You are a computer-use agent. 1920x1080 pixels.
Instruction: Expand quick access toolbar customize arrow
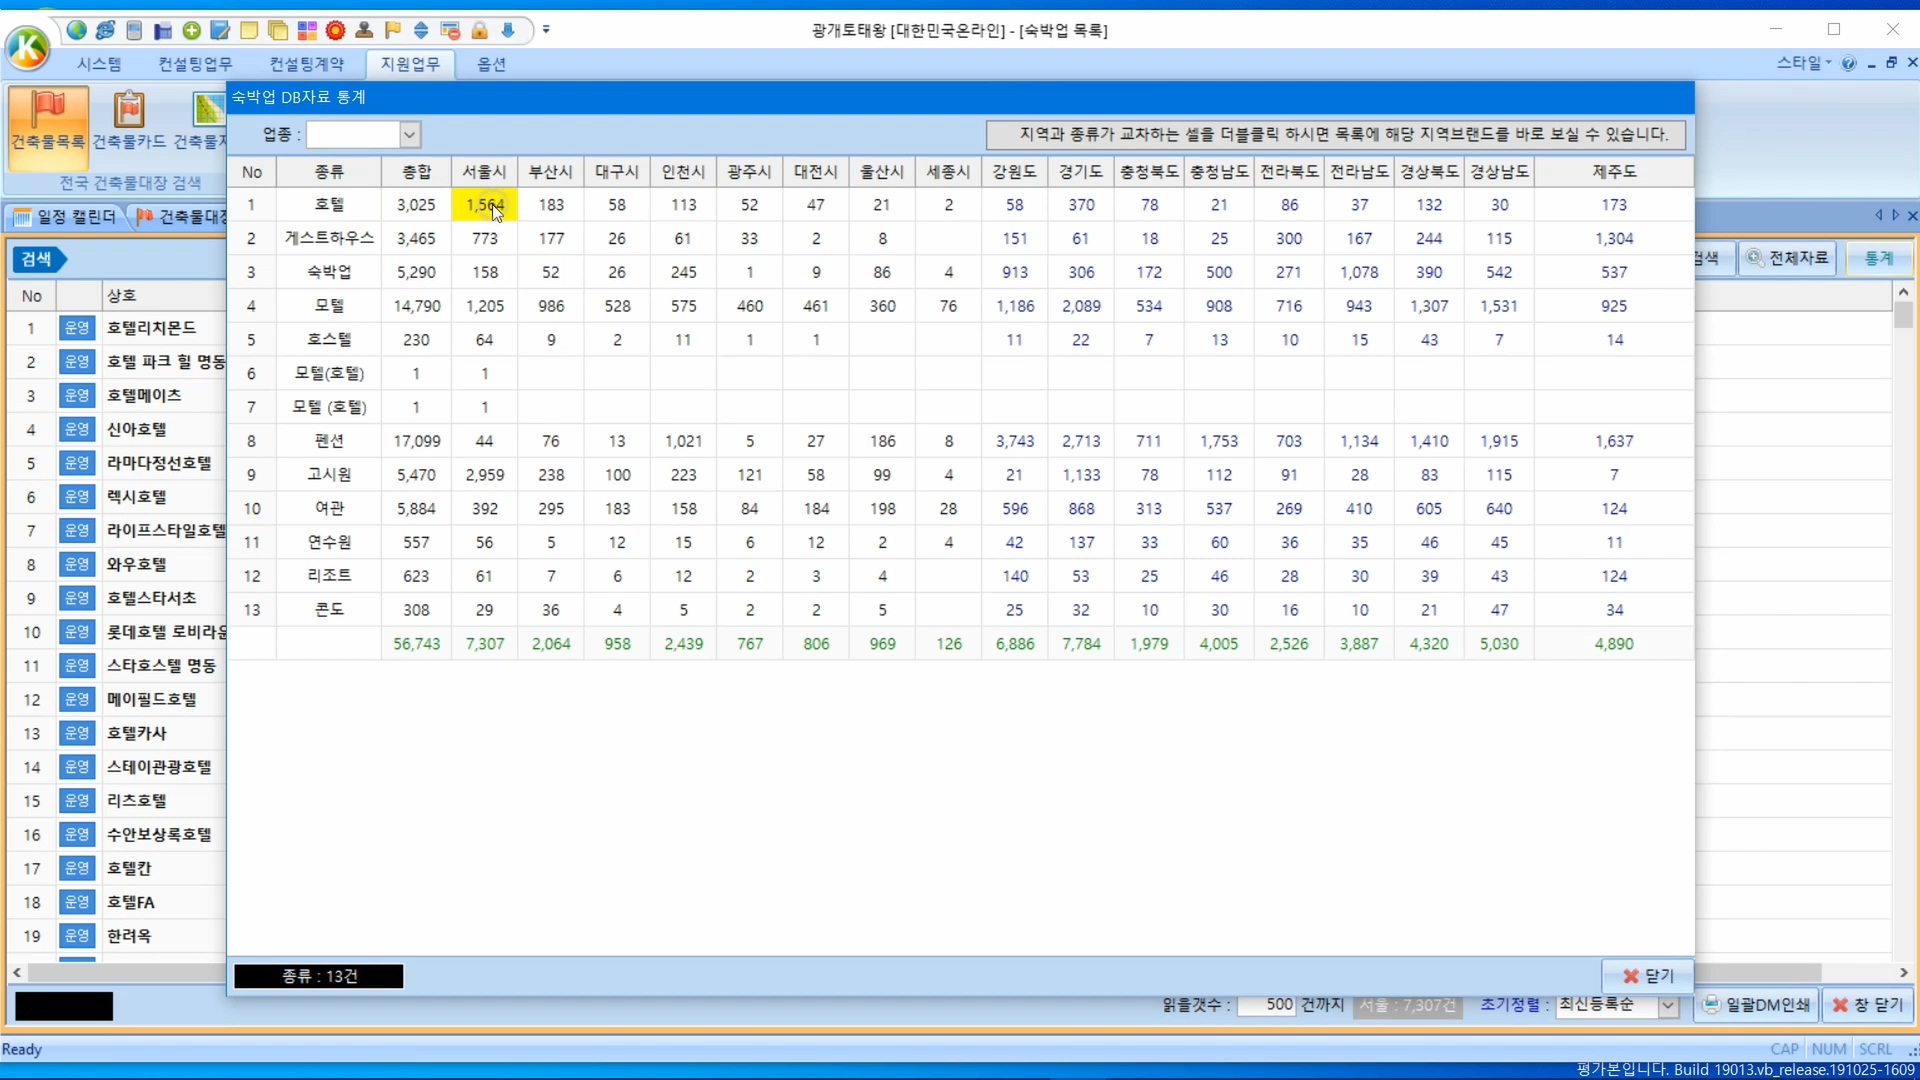(546, 30)
